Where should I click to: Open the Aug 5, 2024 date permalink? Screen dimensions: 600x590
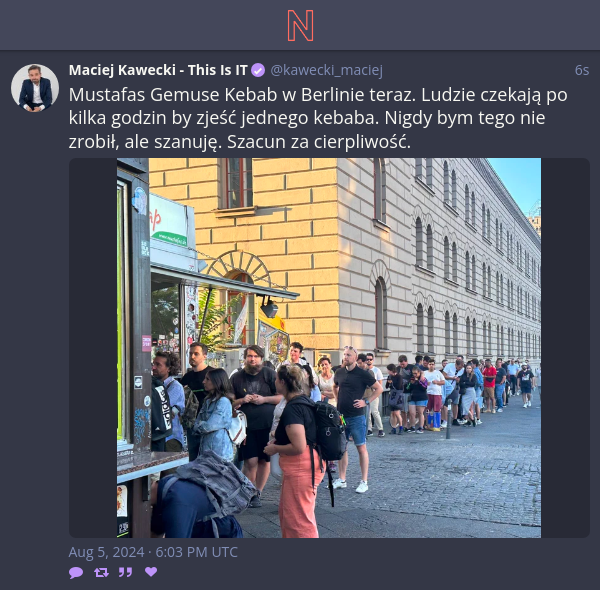pyautogui.click(x=153, y=552)
